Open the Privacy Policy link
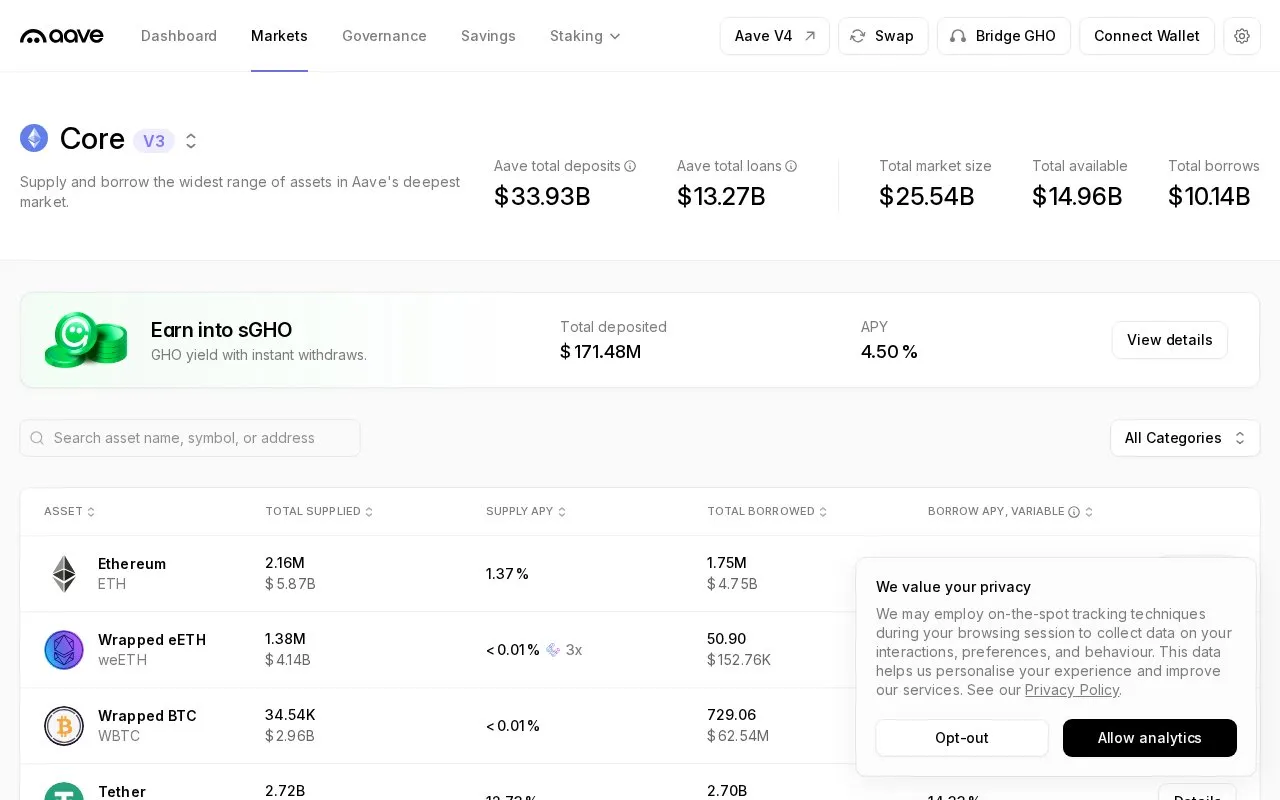This screenshot has height=800, width=1280. tap(1072, 690)
